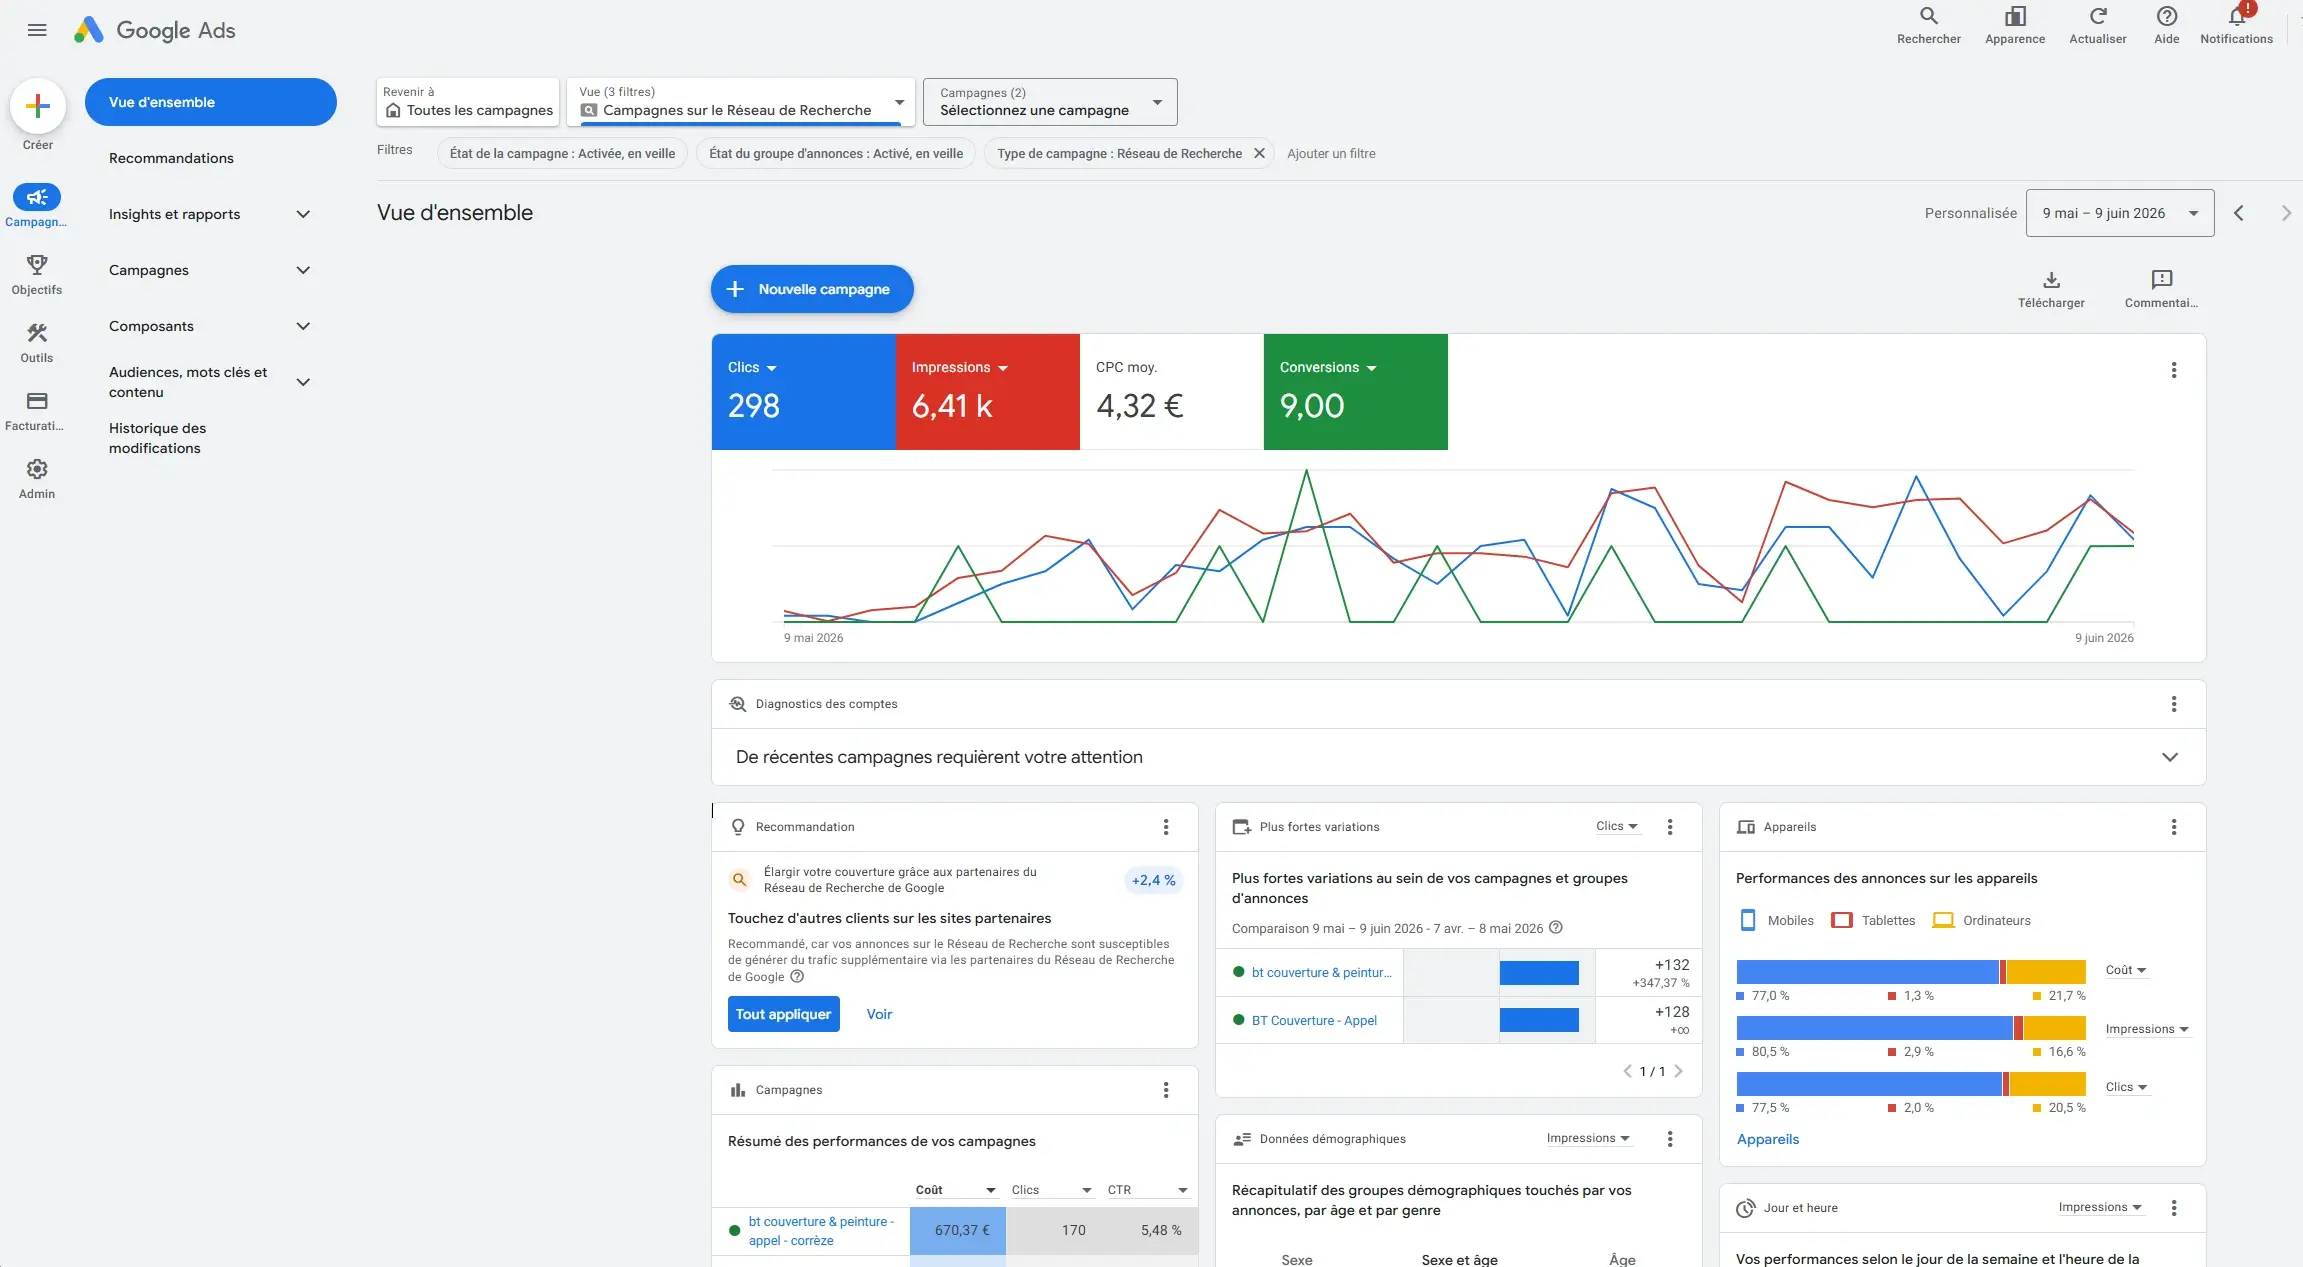This screenshot has width=2303, height=1267.
Task: Open the Facturation card icon
Action: tap(37, 401)
